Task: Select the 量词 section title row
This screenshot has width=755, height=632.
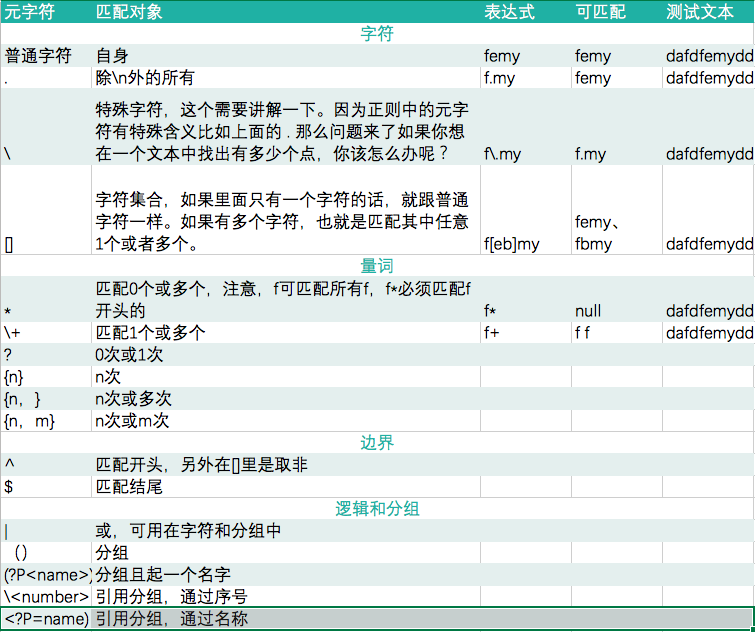Action: coord(378,266)
